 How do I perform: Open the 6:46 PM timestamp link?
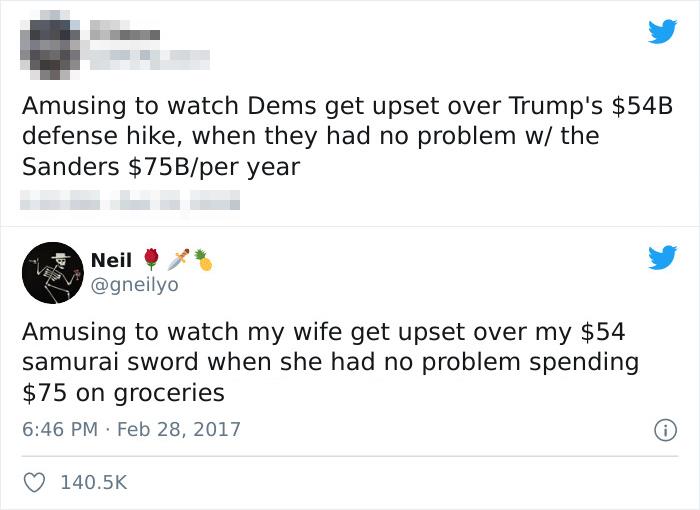[x=58, y=429]
